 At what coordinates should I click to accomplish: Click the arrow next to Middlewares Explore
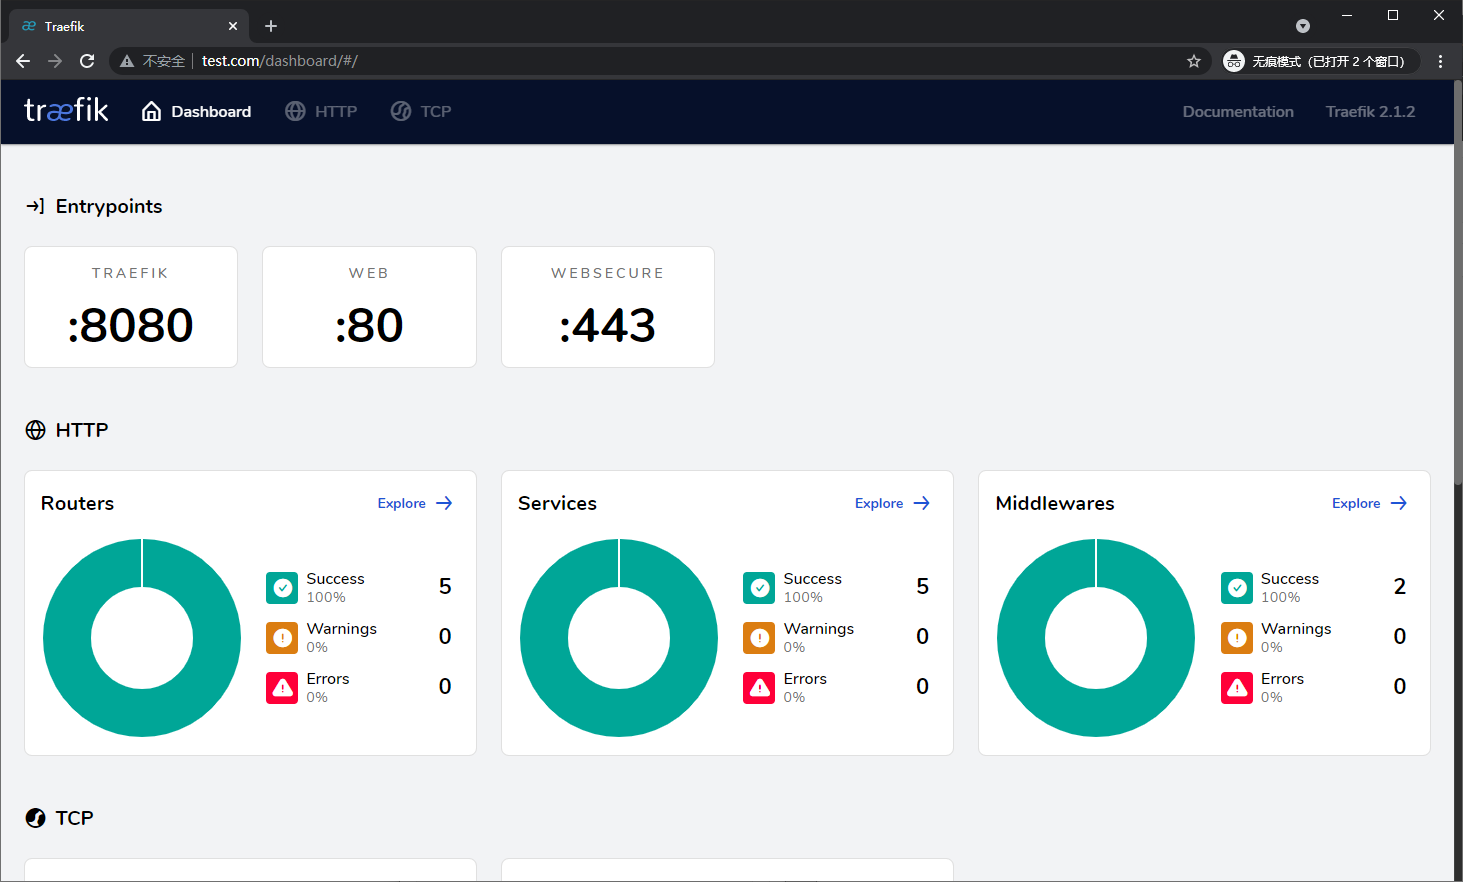click(x=1399, y=503)
